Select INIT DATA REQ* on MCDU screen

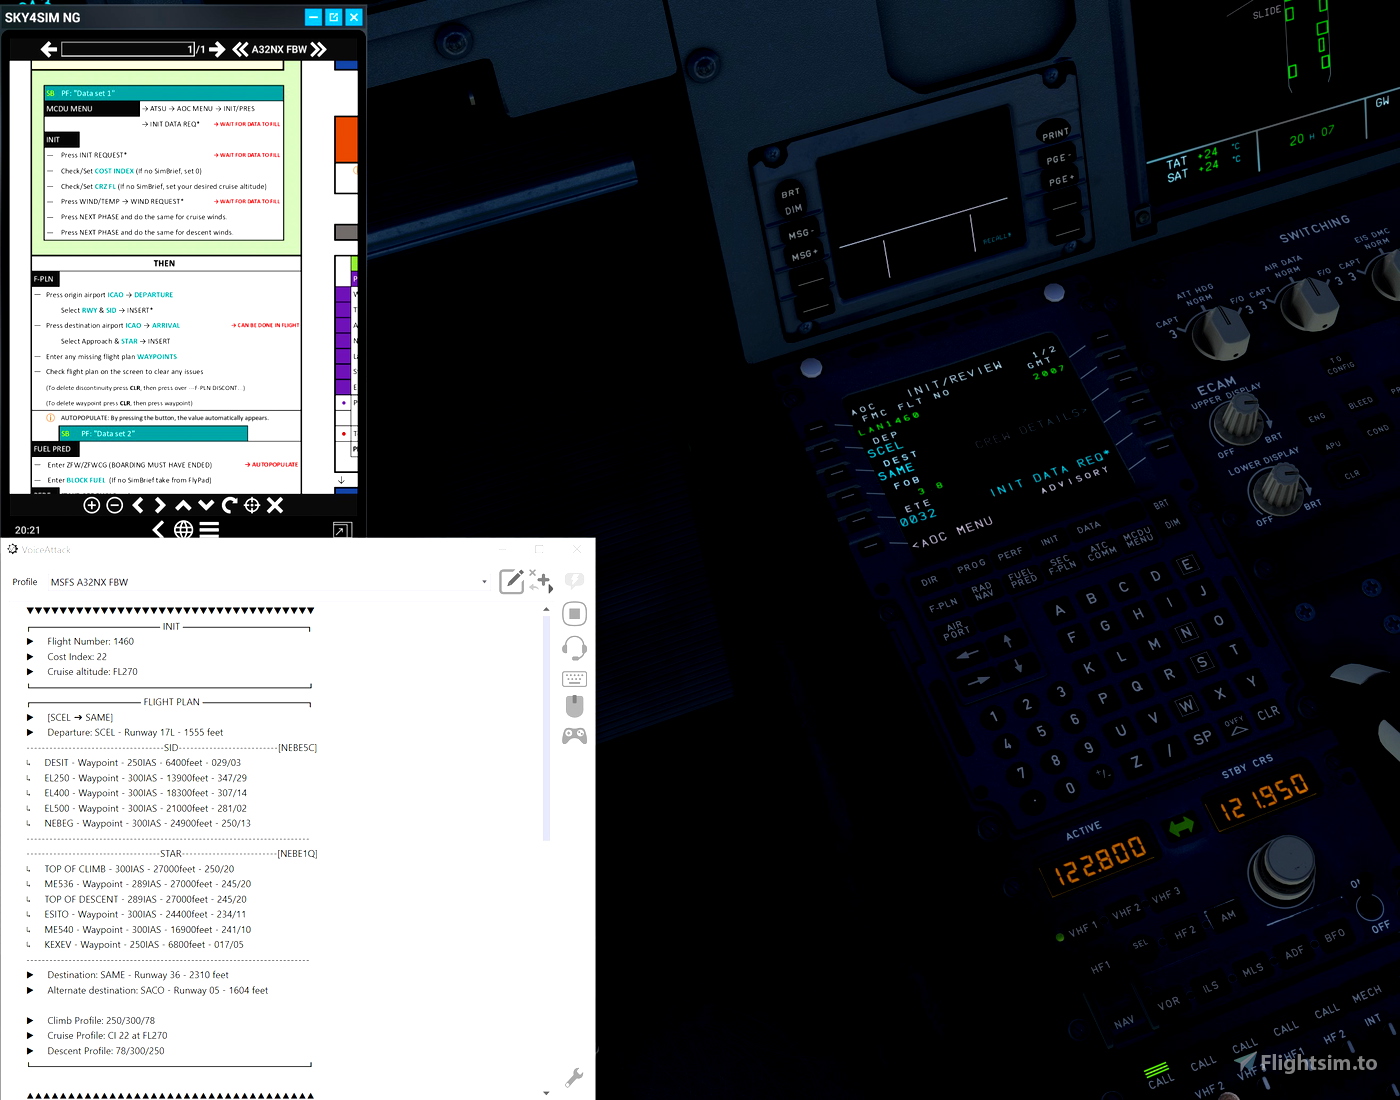[x=1048, y=473]
